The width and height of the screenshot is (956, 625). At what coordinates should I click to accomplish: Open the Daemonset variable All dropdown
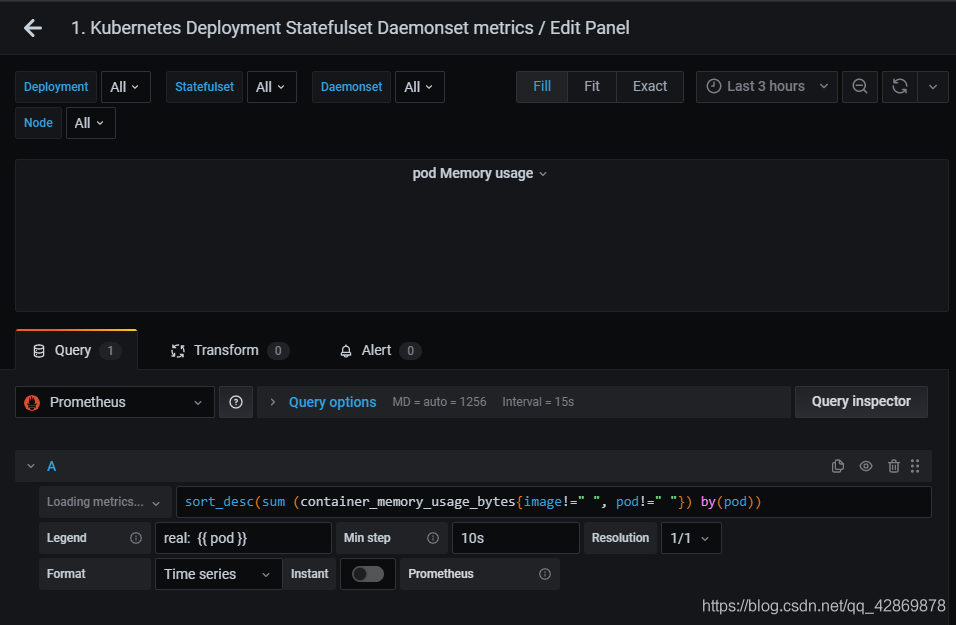pyautogui.click(x=419, y=87)
